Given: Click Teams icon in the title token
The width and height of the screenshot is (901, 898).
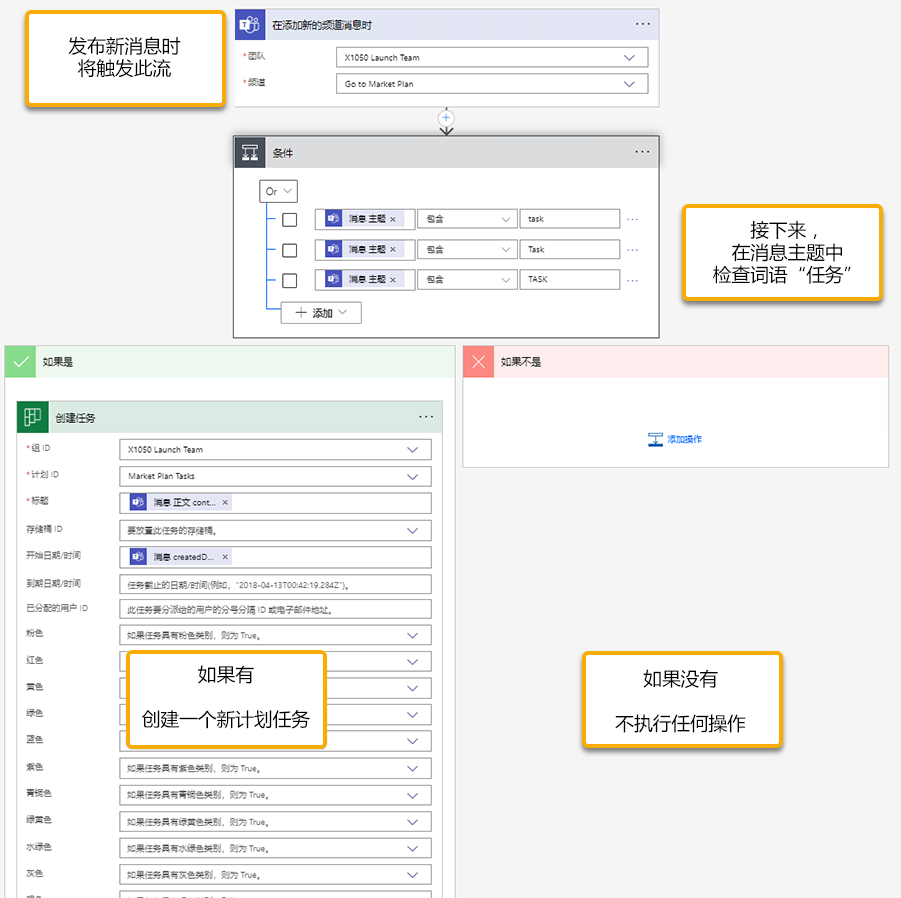Looking at the screenshot, I should point(138,502).
